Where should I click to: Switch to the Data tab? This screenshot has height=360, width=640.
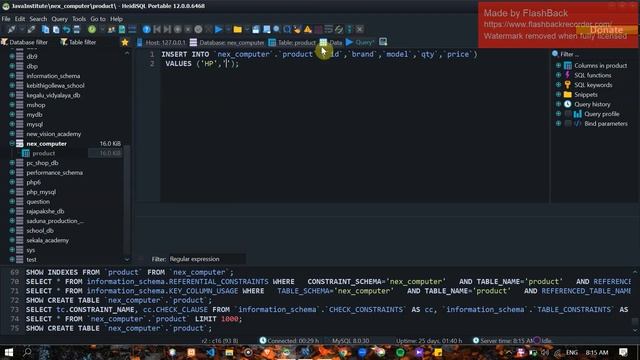(331, 42)
